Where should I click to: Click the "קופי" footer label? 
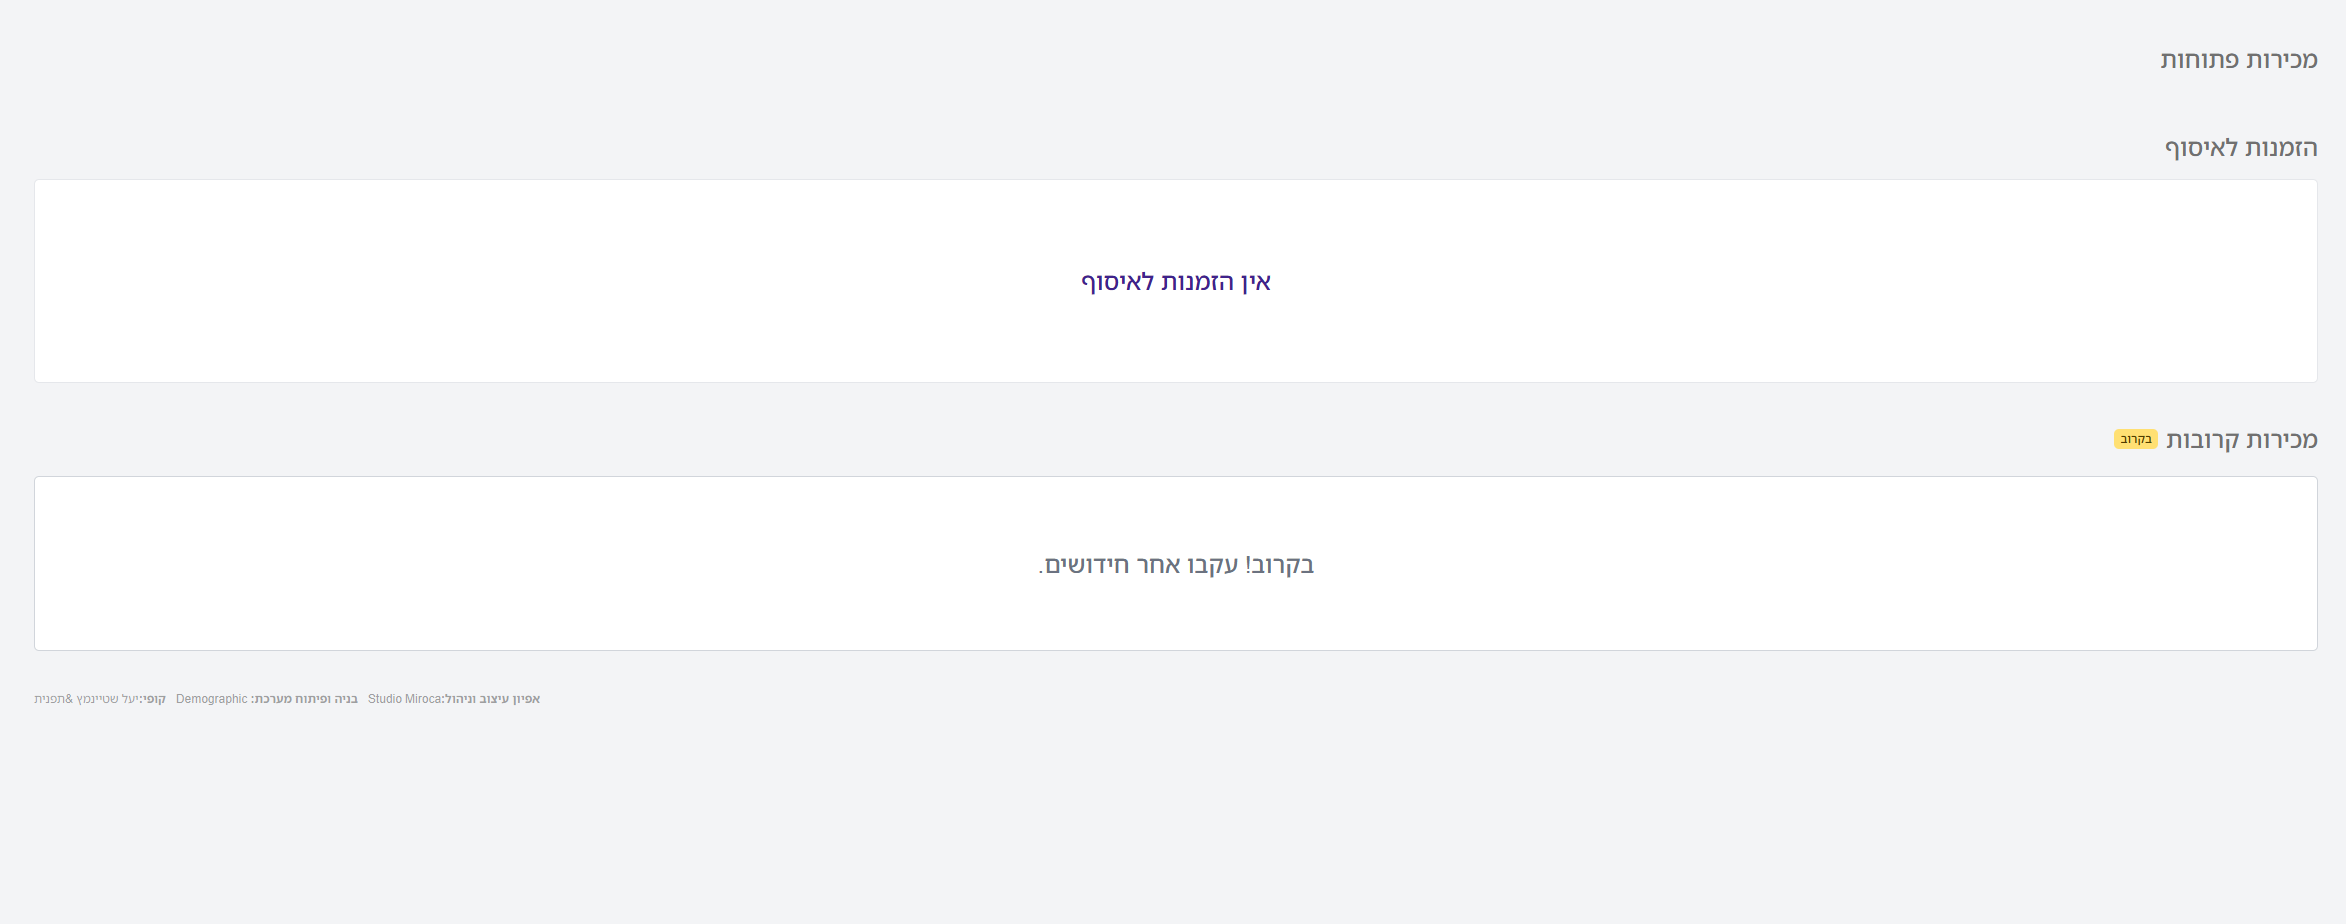point(154,699)
